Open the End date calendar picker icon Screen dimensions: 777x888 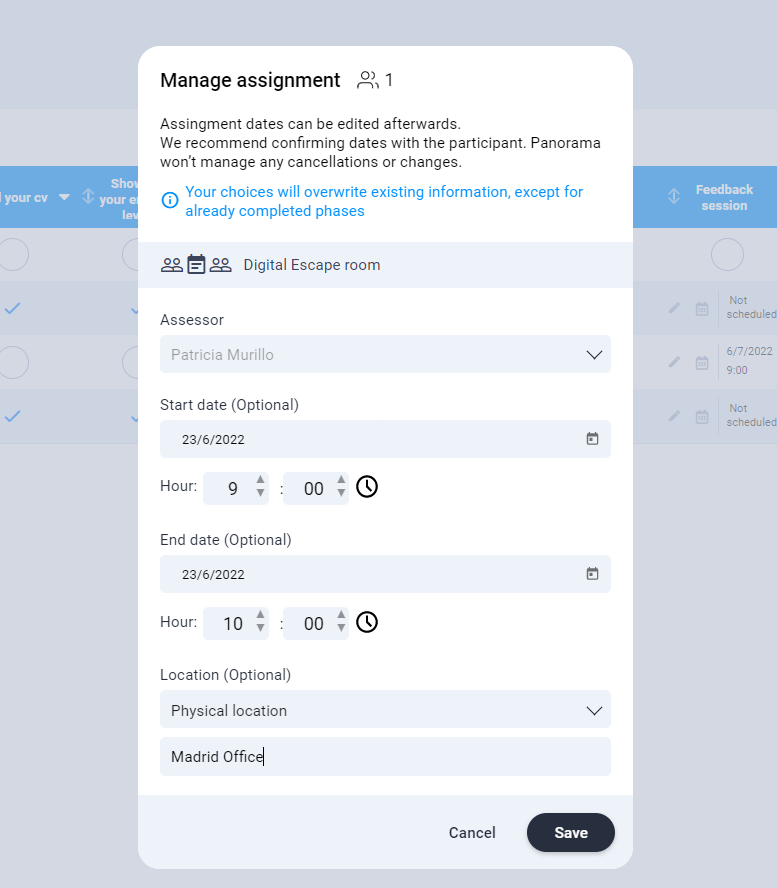click(x=592, y=574)
